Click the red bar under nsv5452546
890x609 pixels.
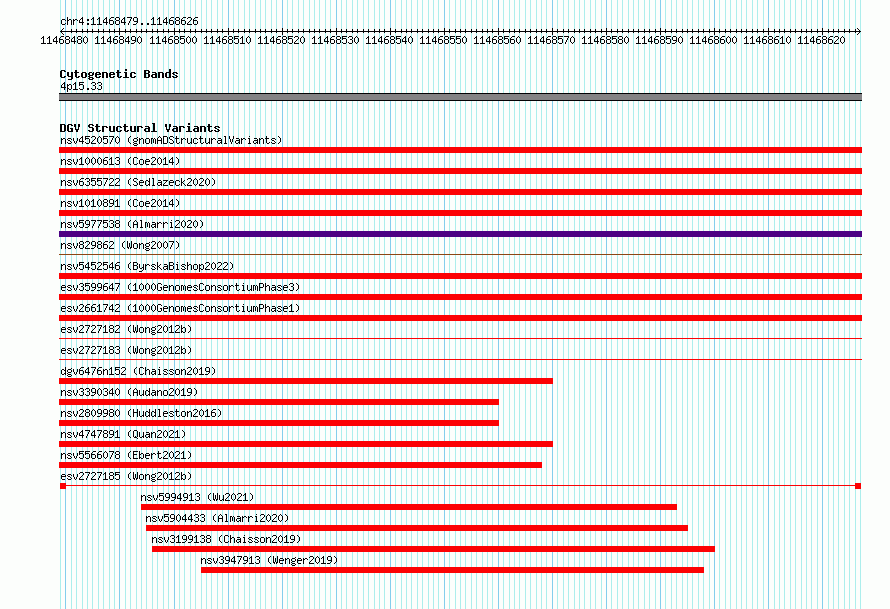460,276
